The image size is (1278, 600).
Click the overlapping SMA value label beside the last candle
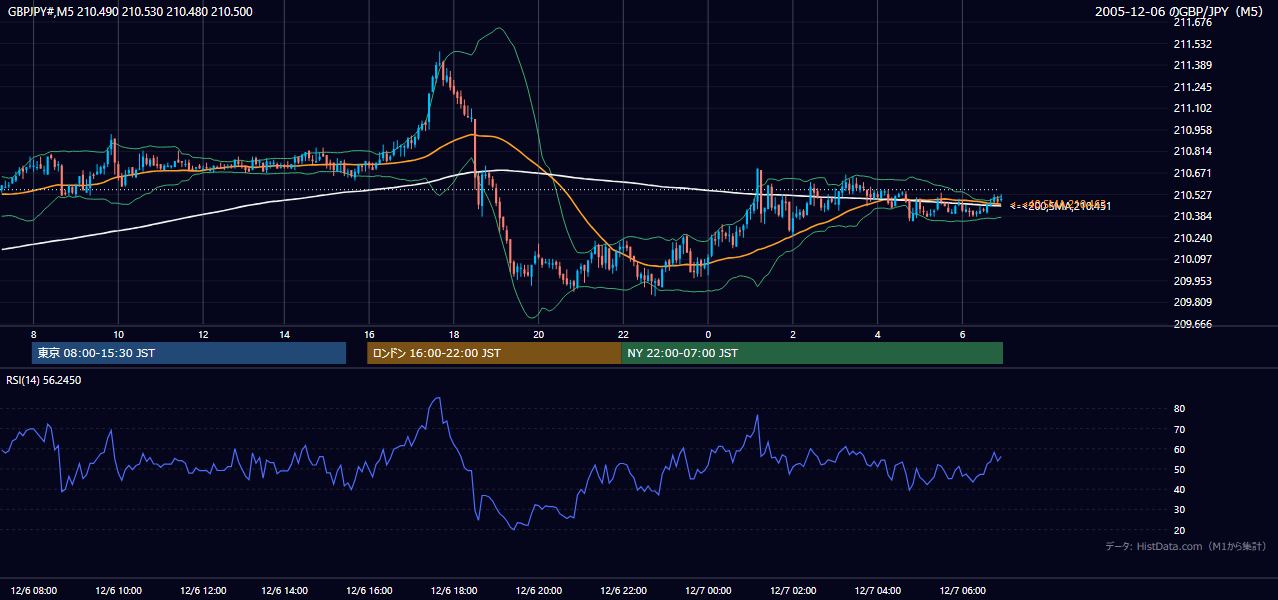(x=1060, y=205)
